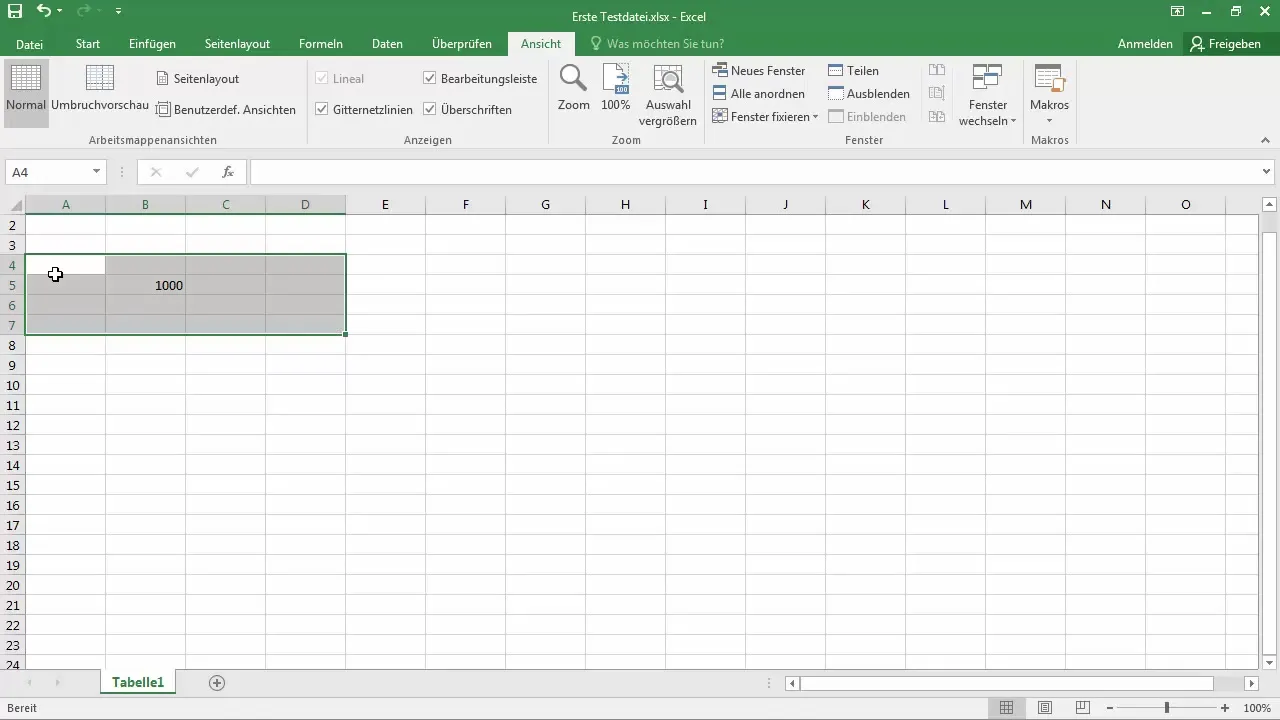Select cell B5 containing 1000
Image resolution: width=1280 pixels, height=720 pixels.
pyautogui.click(x=145, y=285)
